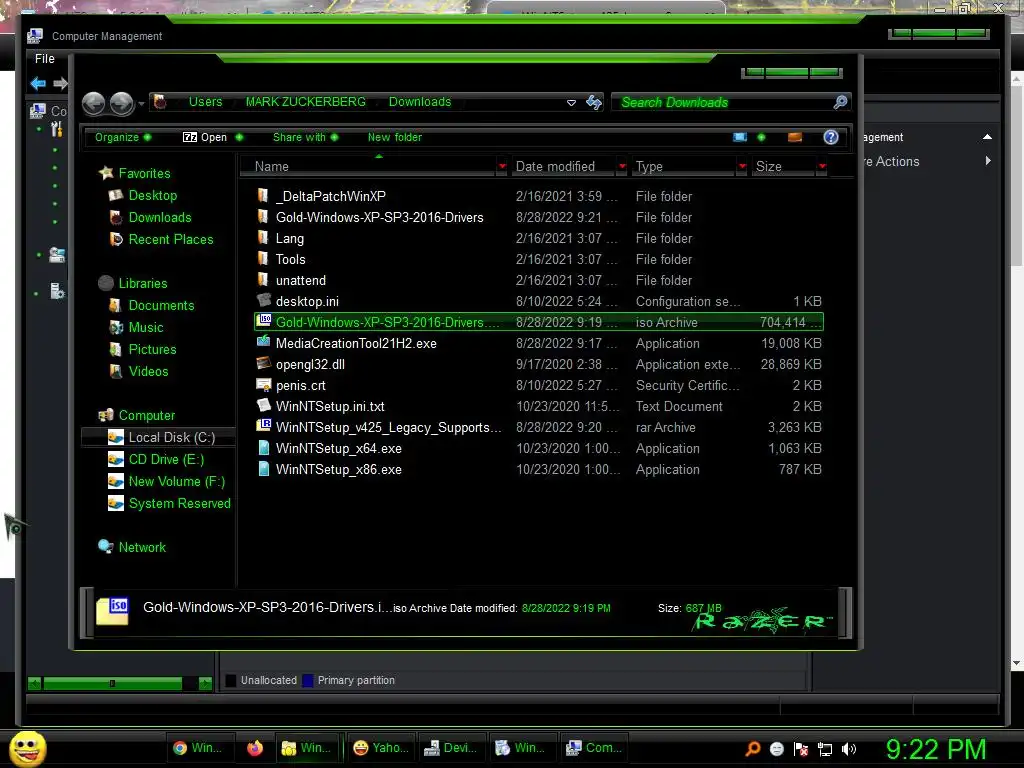Open the File menu in Computer Management
Screen dimensions: 1024x768
tap(44, 59)
